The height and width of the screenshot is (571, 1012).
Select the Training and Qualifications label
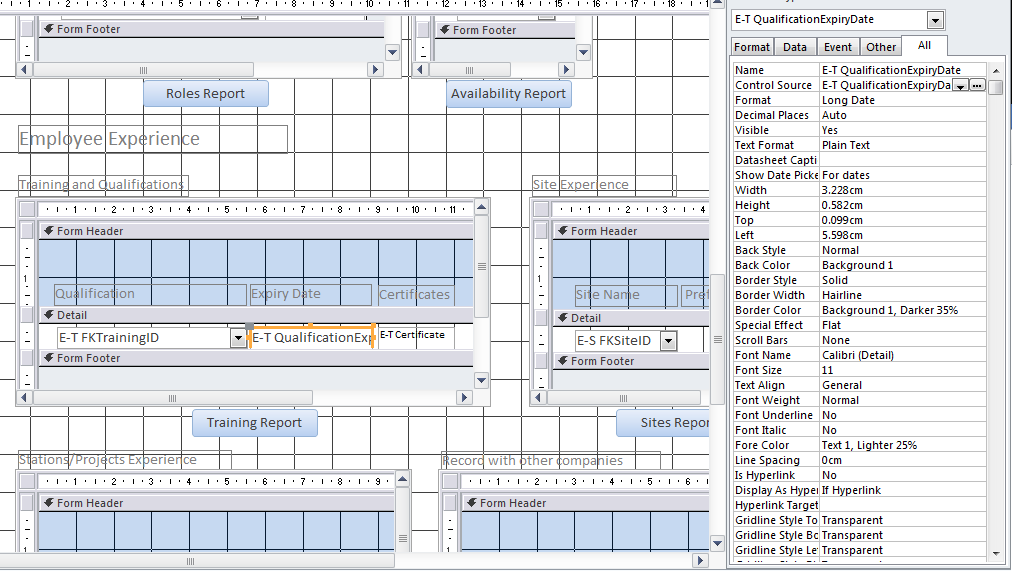[x=103, y=185]
